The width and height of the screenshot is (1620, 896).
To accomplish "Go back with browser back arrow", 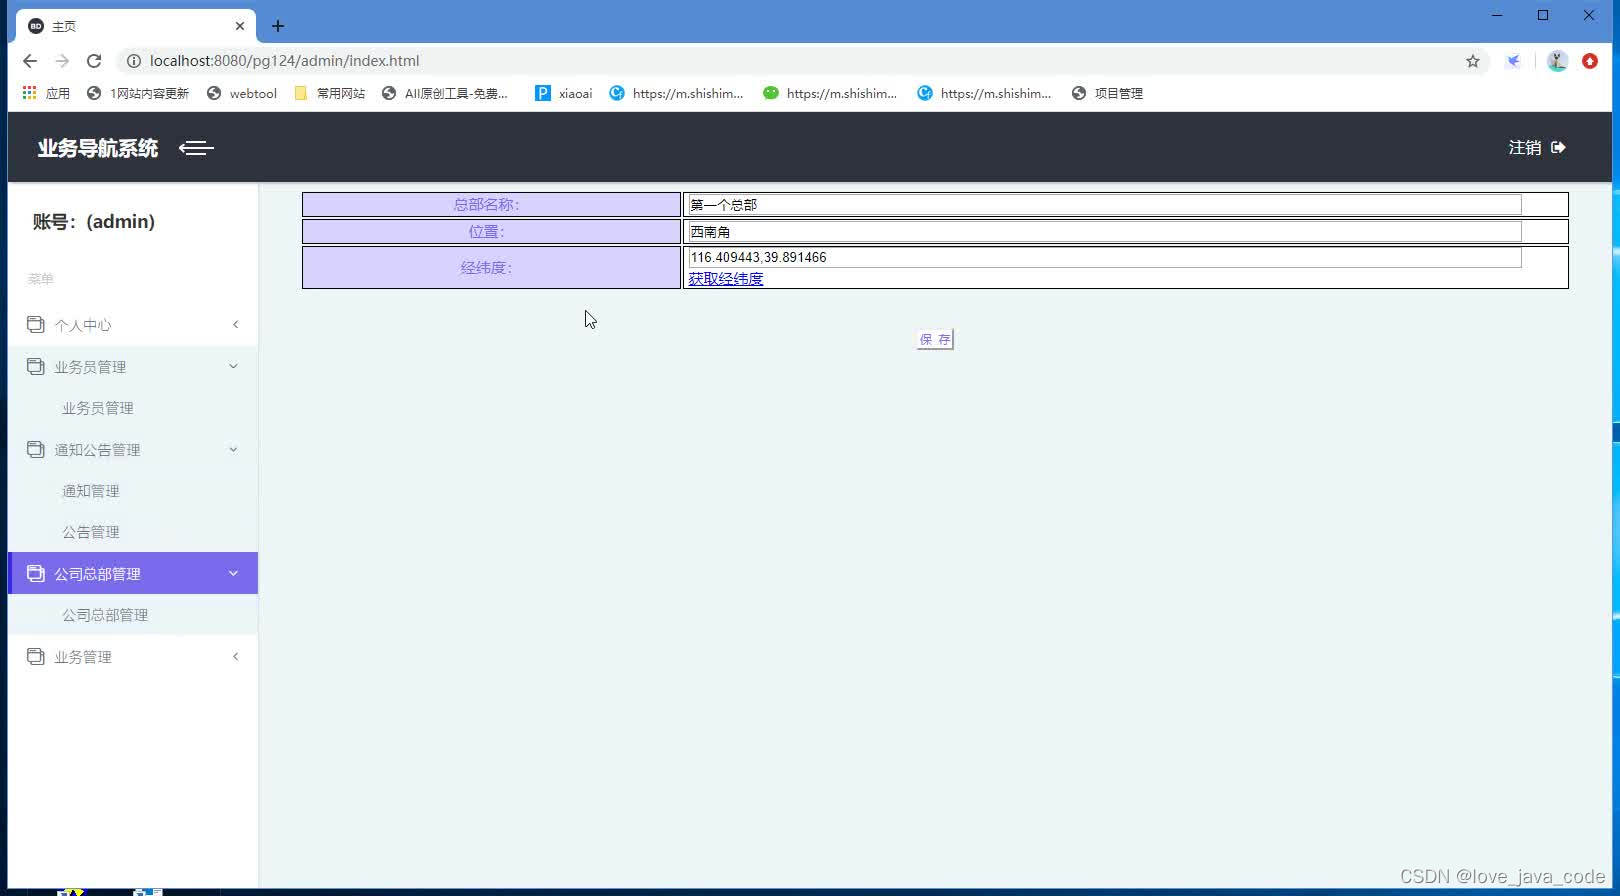I will tap(30, 61).
